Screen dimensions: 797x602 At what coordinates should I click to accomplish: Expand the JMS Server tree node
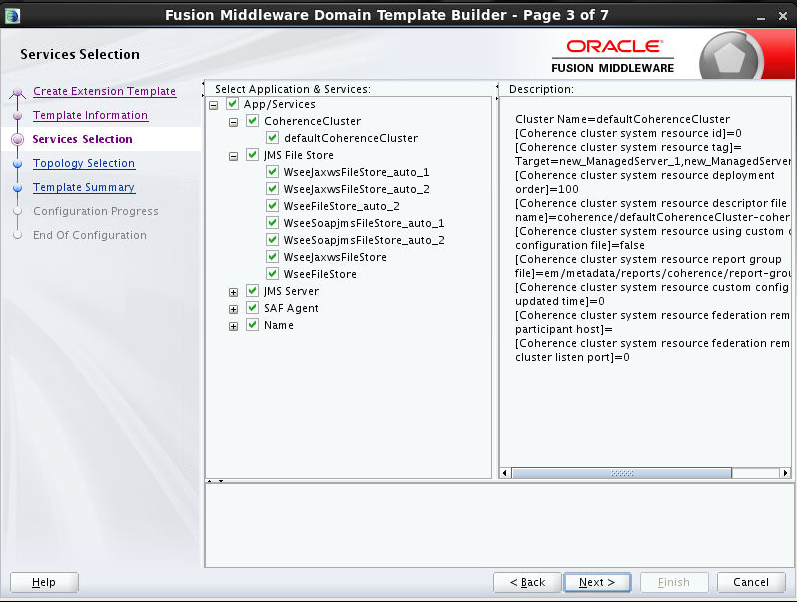click(233, 292)
